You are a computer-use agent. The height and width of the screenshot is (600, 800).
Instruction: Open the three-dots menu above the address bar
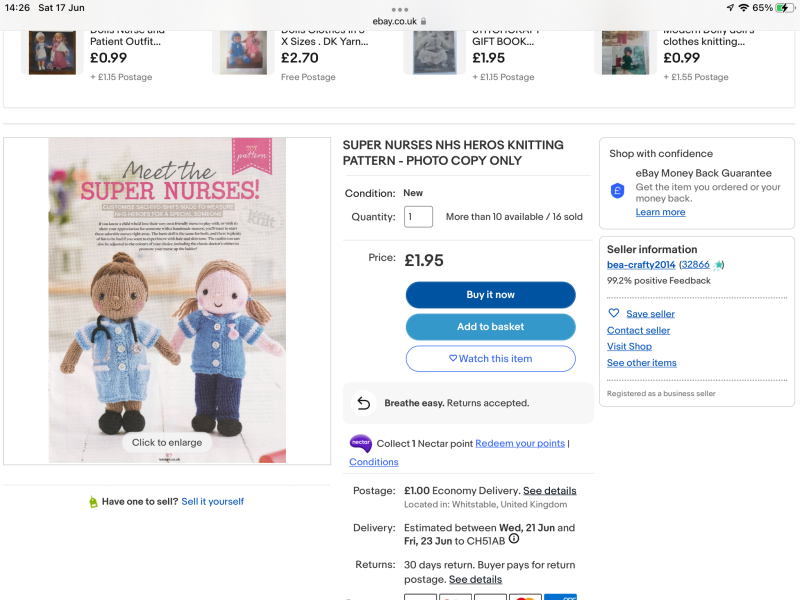tap(399, 8)
